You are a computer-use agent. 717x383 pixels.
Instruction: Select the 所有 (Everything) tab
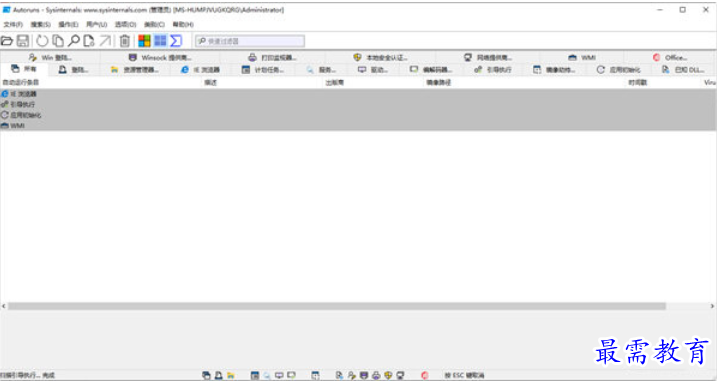tap(24, 69)
